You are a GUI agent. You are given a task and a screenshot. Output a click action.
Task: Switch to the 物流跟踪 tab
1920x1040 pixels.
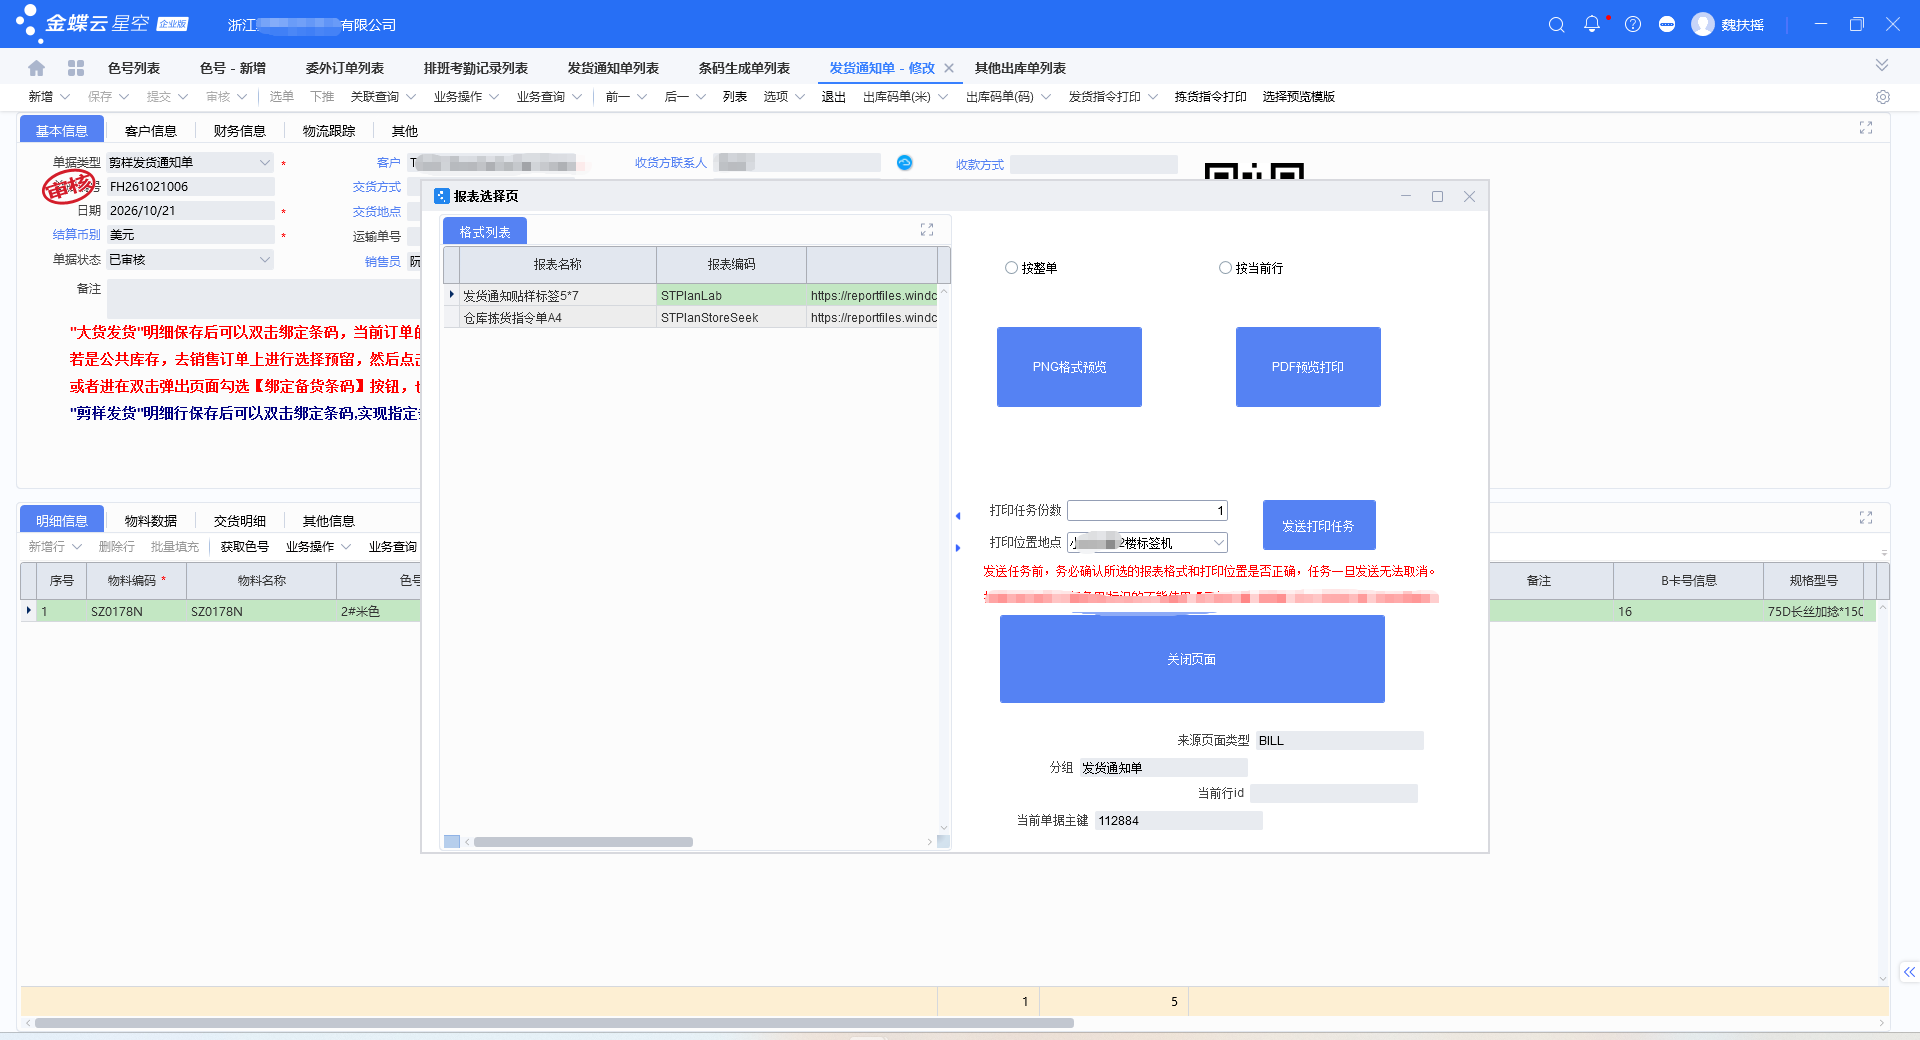(x=329, y=131)
